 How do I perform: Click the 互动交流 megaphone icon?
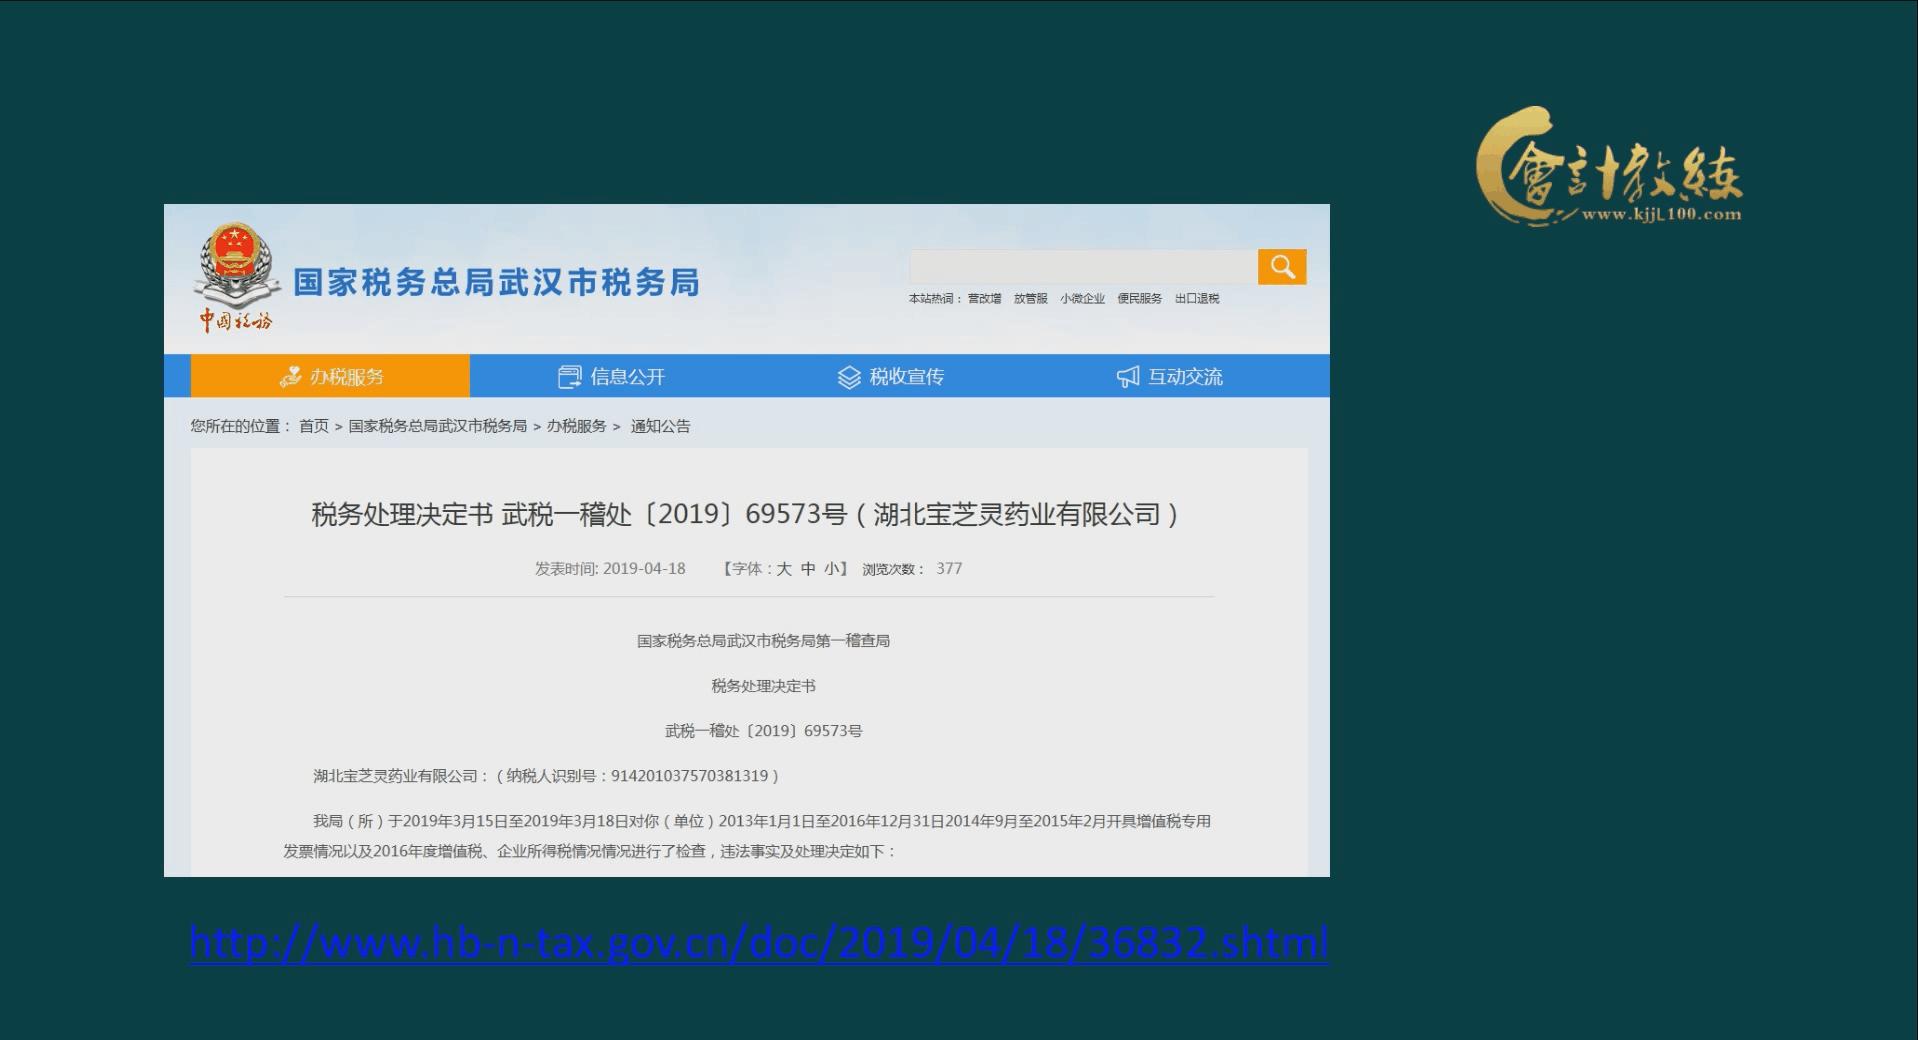(1126, 377)
